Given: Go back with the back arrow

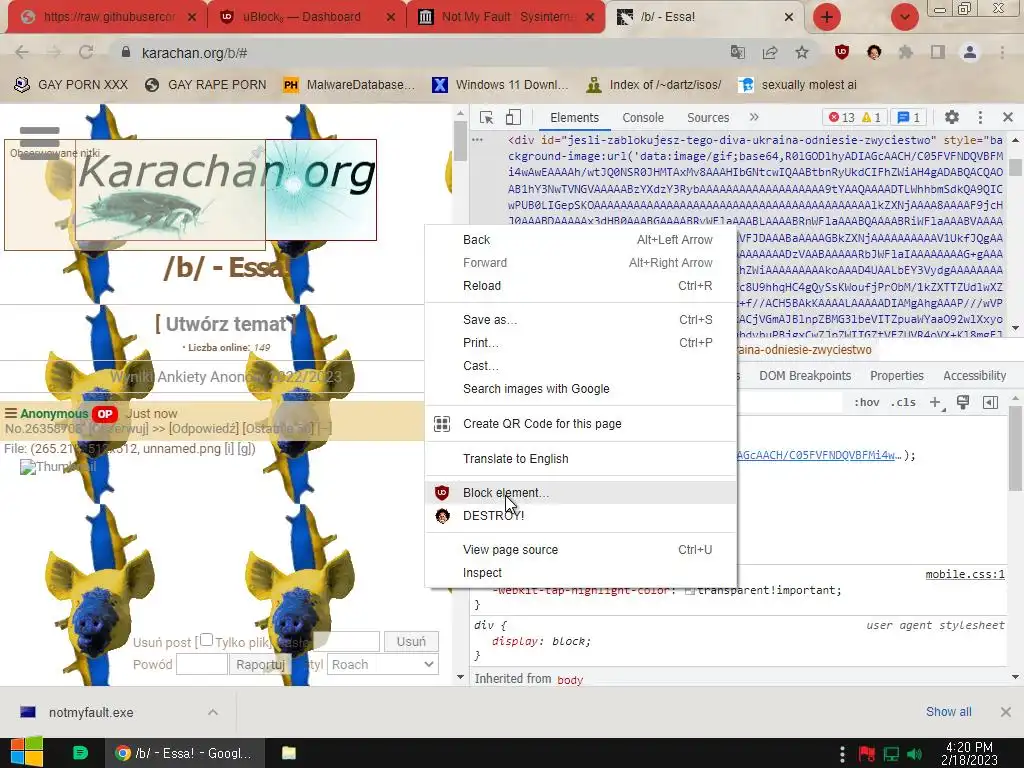Looking at the screenshot, I should point(22,52).
